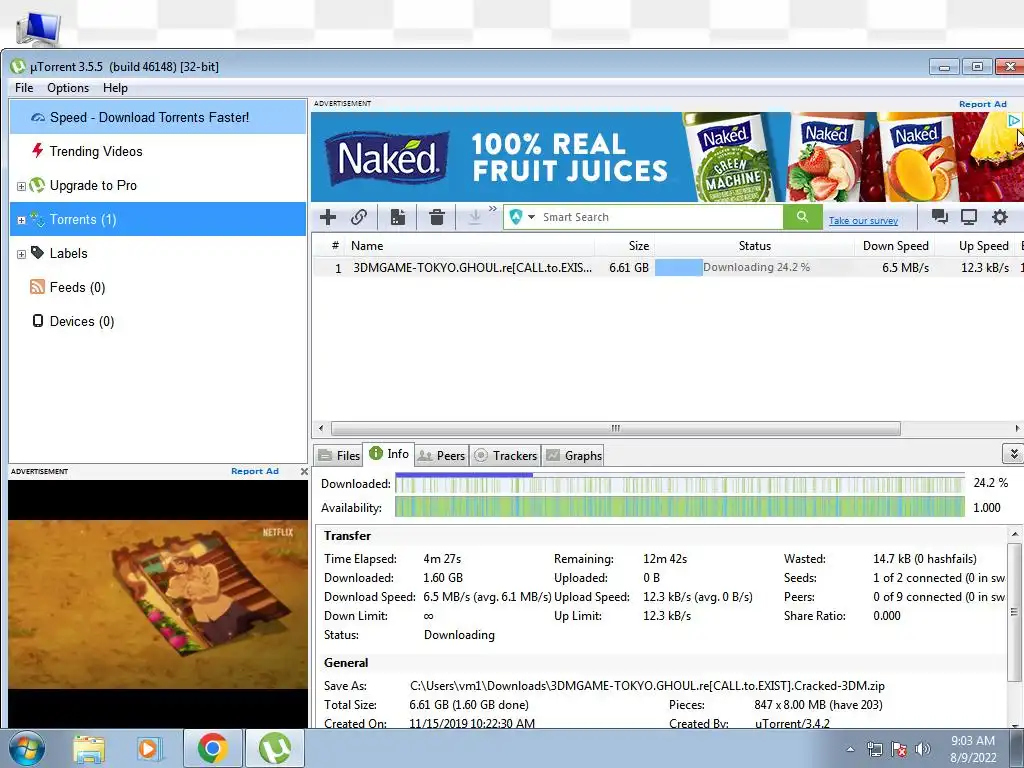Click Report Ad above the banner ad

[x=982, y=104]
